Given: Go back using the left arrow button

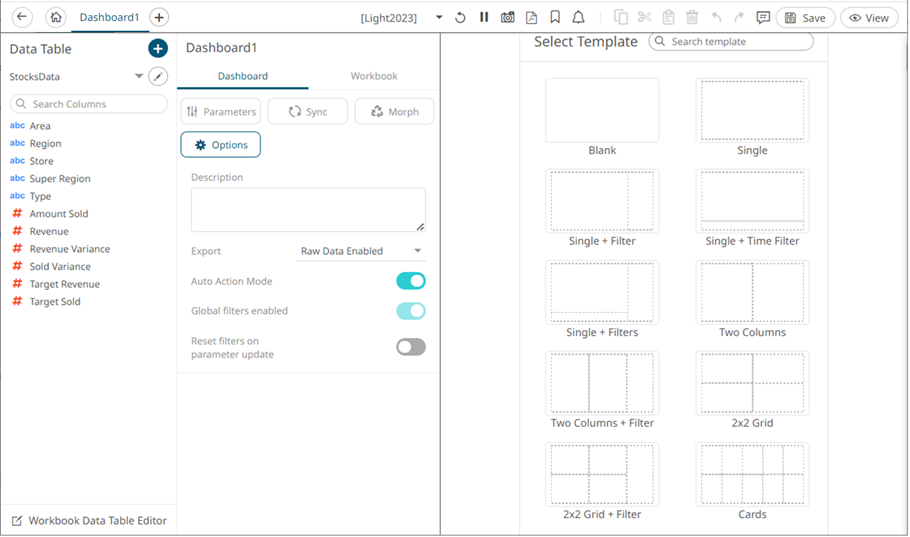Looking at the screenshot, I should [22, 17].
